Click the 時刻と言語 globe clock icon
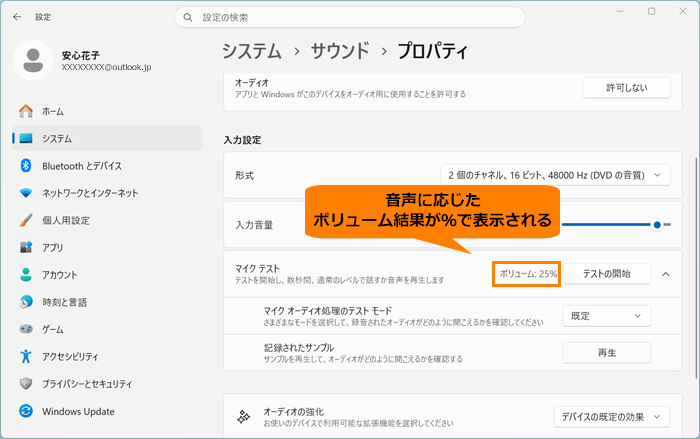This screenshot has height=439, width=700. tap(26, 302)
